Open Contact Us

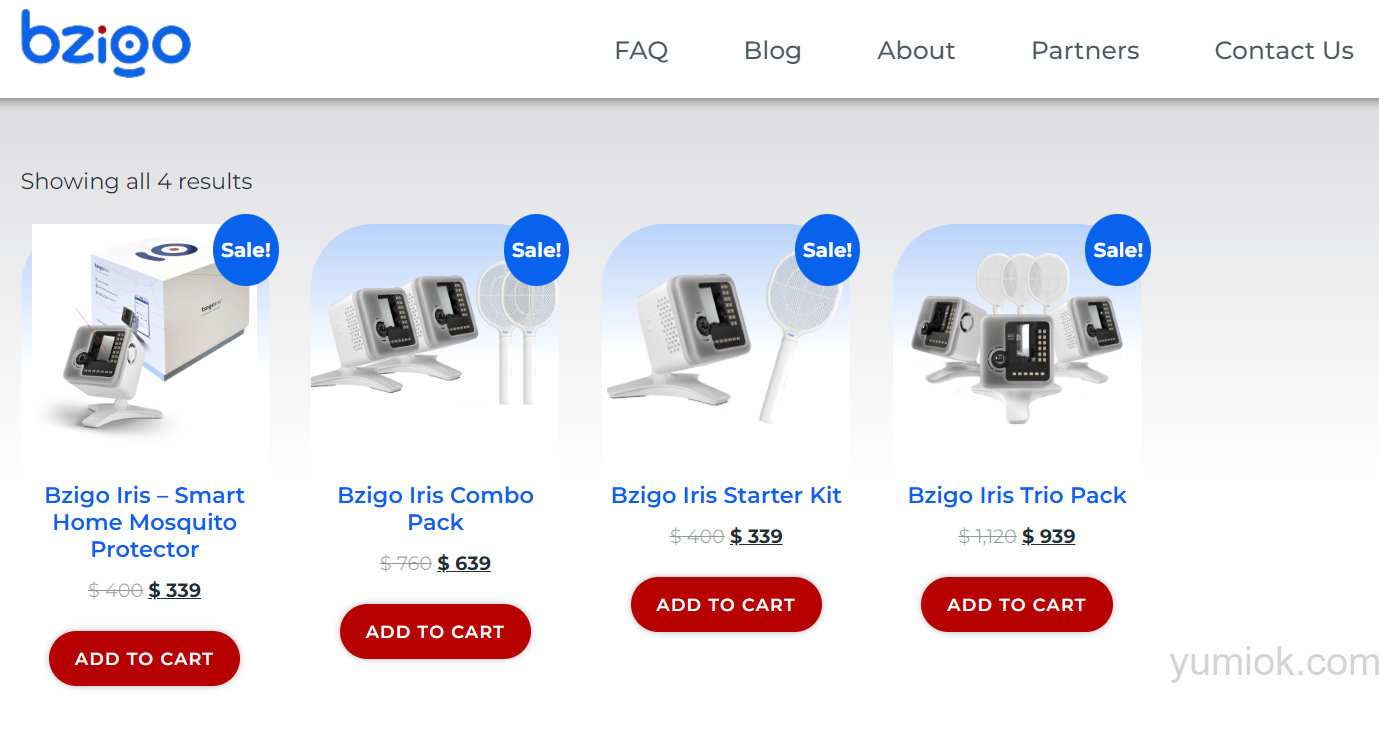pos(1284,51)
